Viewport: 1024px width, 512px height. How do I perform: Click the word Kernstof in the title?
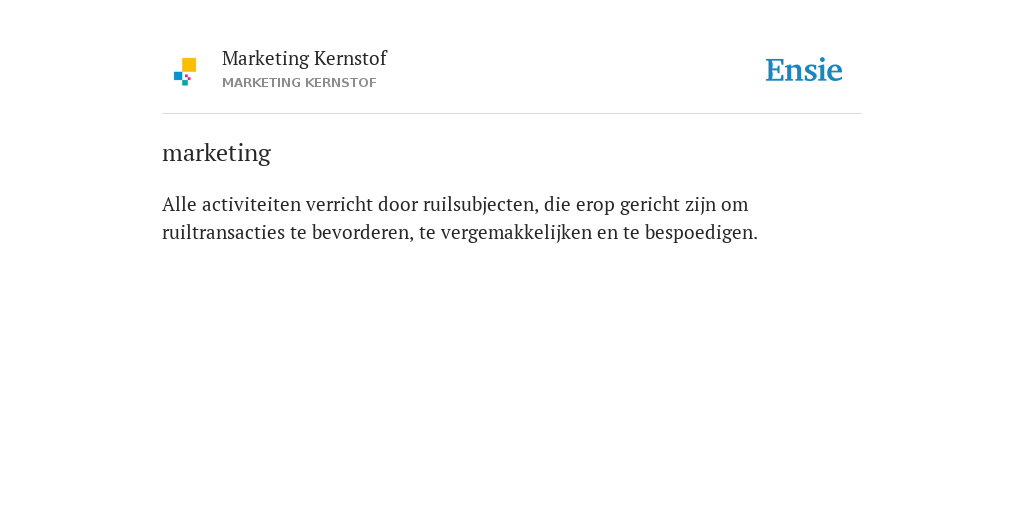[x=350, y=59]
